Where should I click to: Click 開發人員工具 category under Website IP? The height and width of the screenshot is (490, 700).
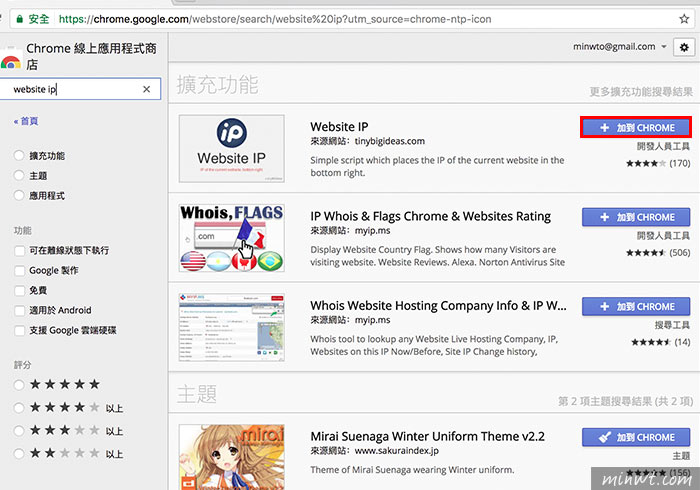coord(663,146)
